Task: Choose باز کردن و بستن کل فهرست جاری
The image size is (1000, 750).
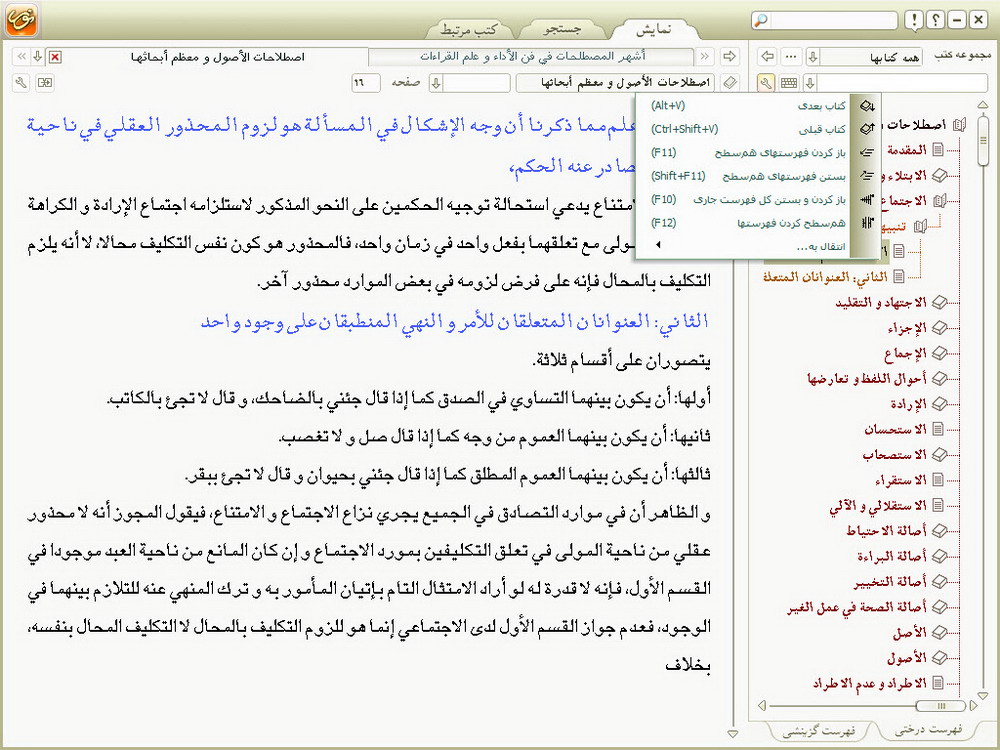Action: [x=747, y=200]
